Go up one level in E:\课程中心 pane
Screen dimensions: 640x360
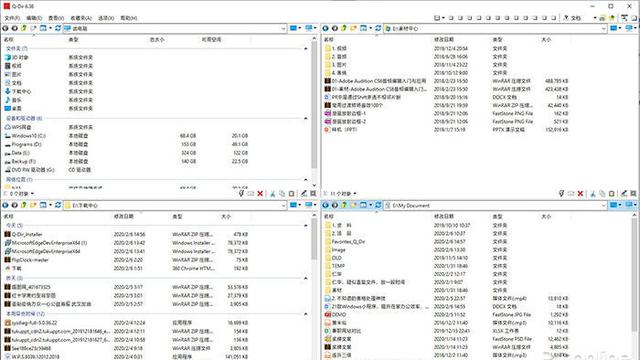(x=344, y=28)
